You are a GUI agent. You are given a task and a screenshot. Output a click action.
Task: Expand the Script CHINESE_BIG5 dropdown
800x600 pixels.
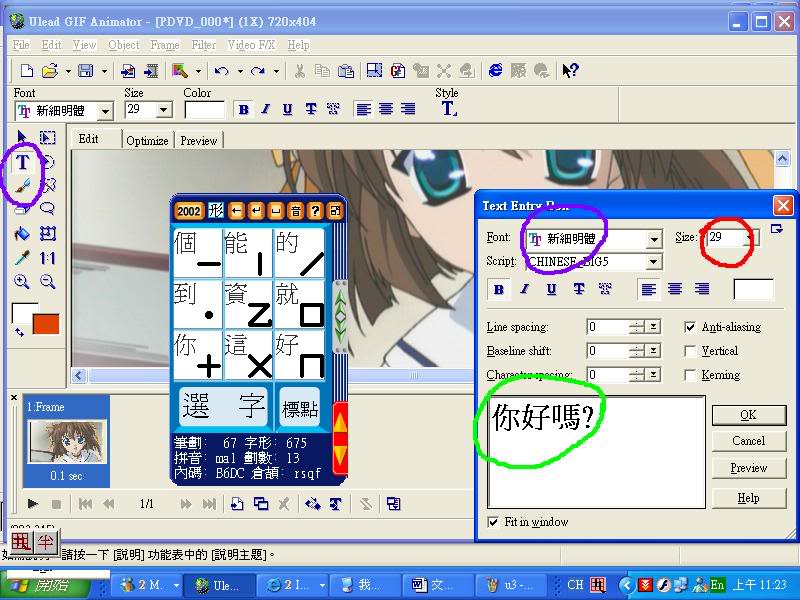point(654,262)
